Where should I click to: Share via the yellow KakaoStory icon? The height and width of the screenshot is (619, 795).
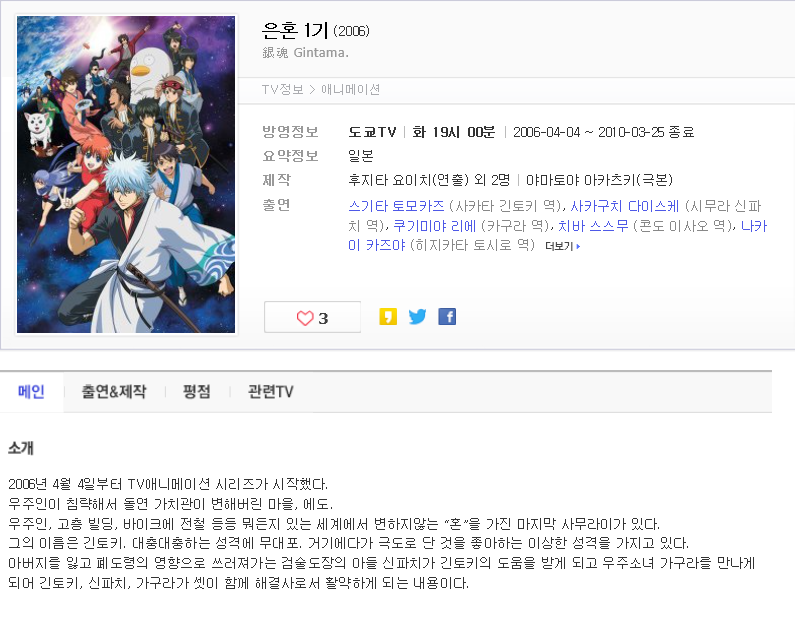click(x=388, y=317)
